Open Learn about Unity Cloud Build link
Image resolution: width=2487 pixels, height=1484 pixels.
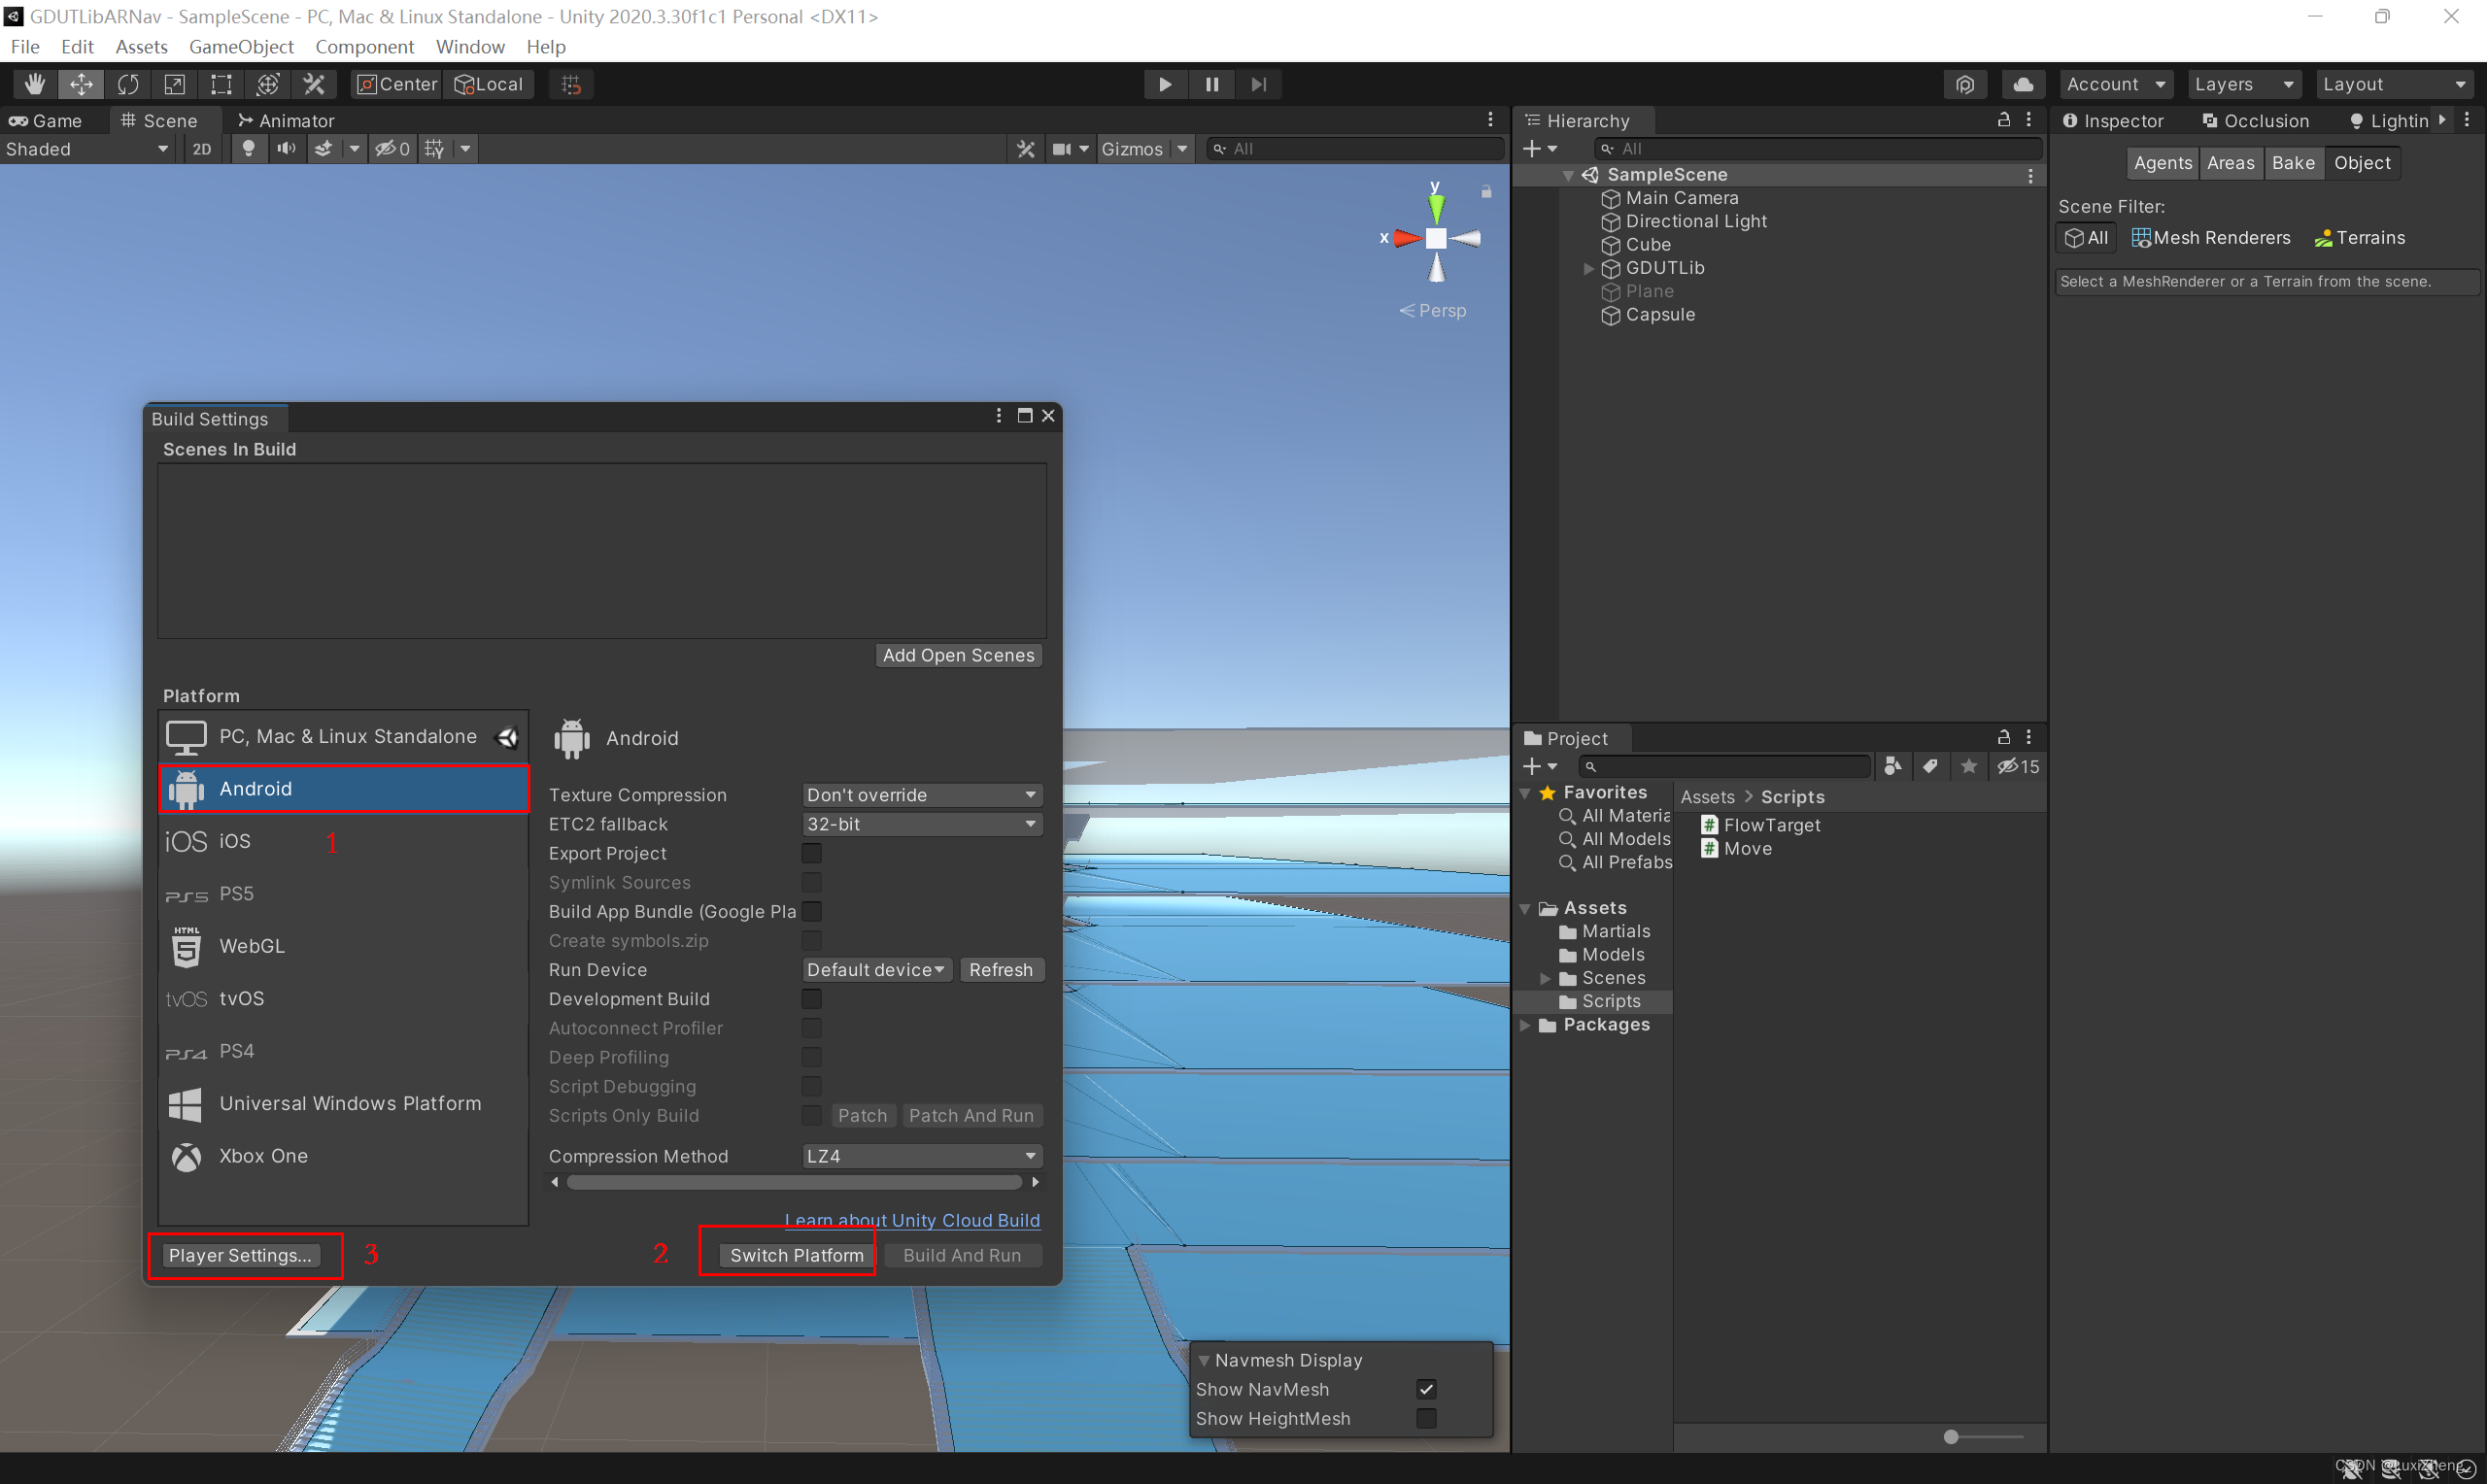tap(912, 1220)
